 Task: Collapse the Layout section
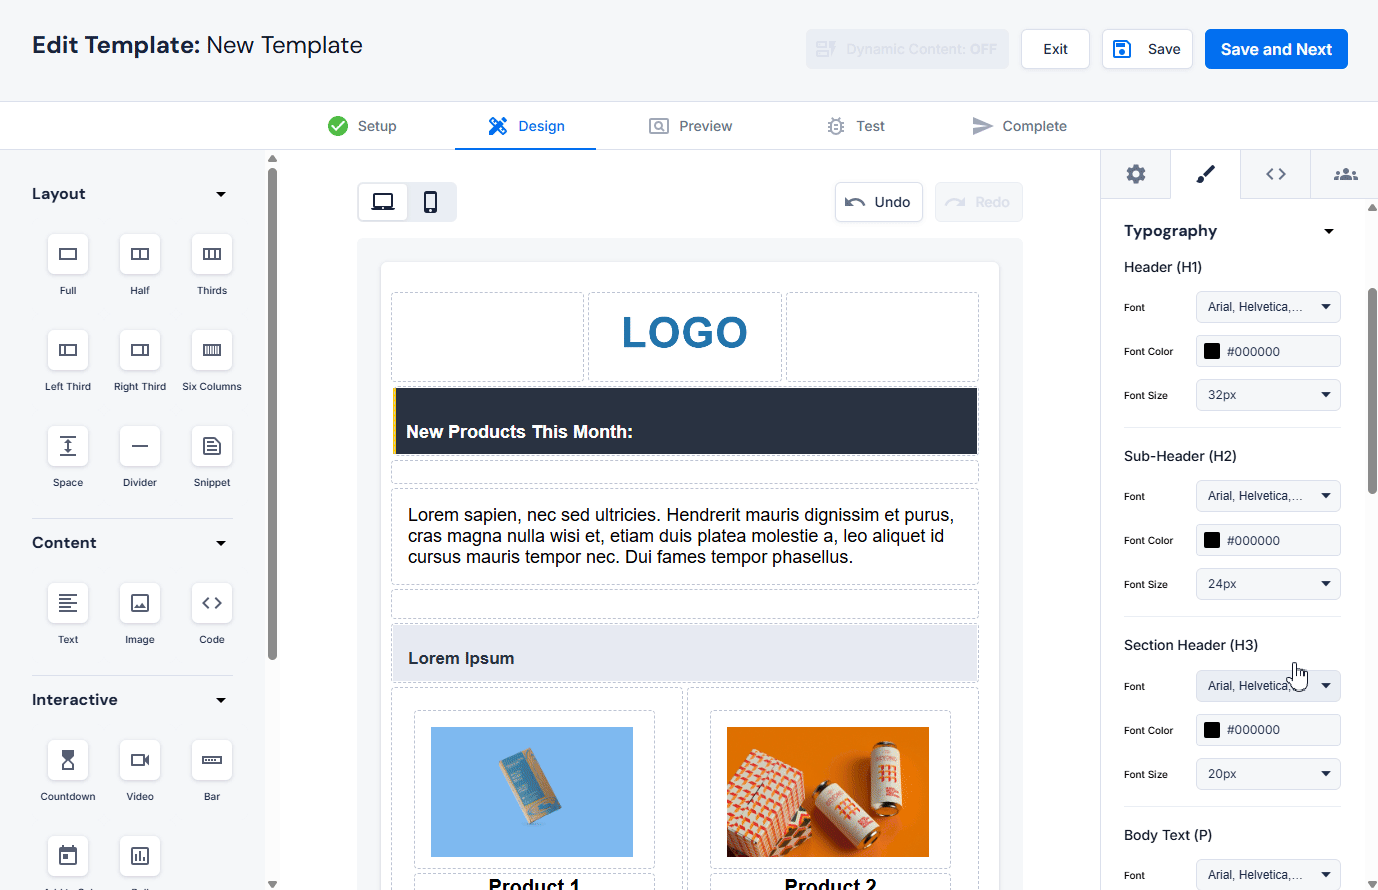pyautogui.click(x=221, y=194)
